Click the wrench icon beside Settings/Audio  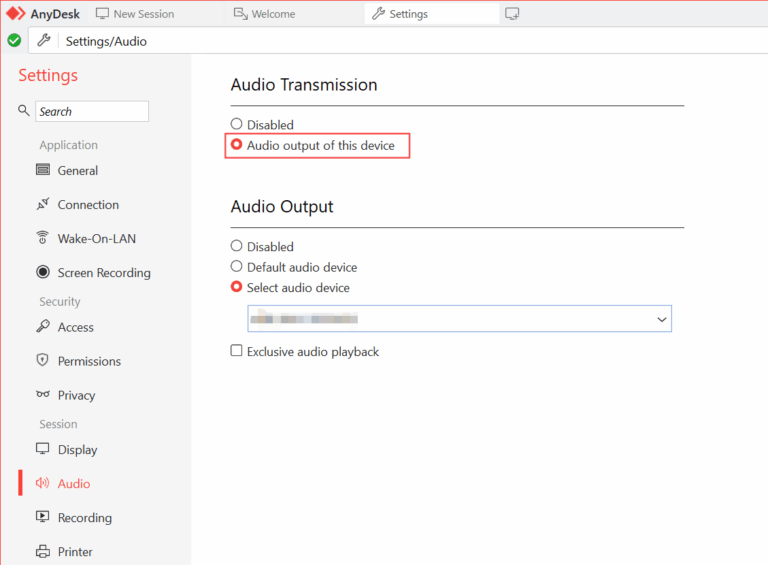tap(44, 41)
